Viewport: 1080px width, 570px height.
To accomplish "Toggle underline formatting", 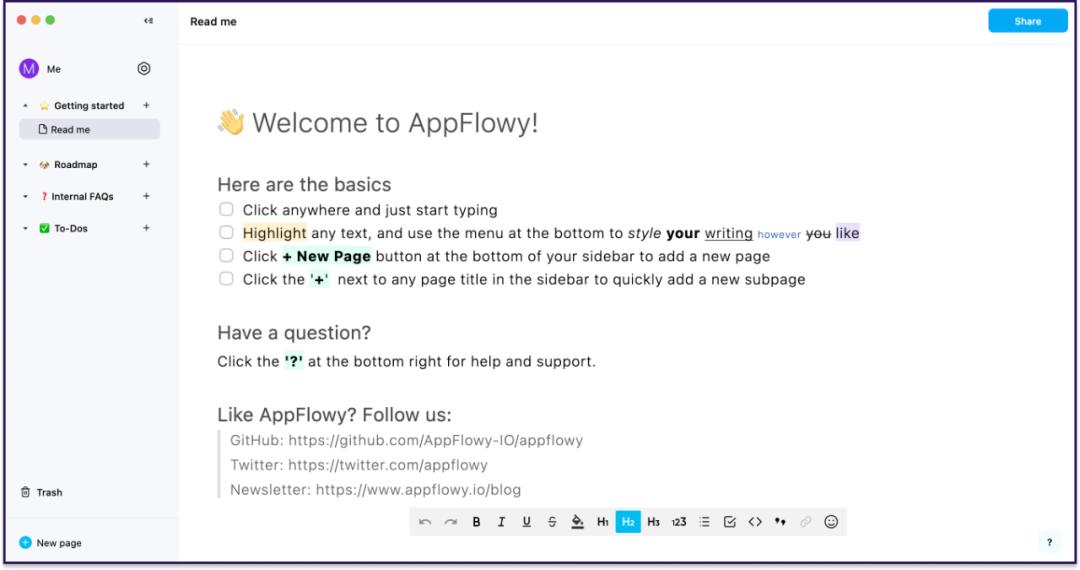I will (526, 522).
